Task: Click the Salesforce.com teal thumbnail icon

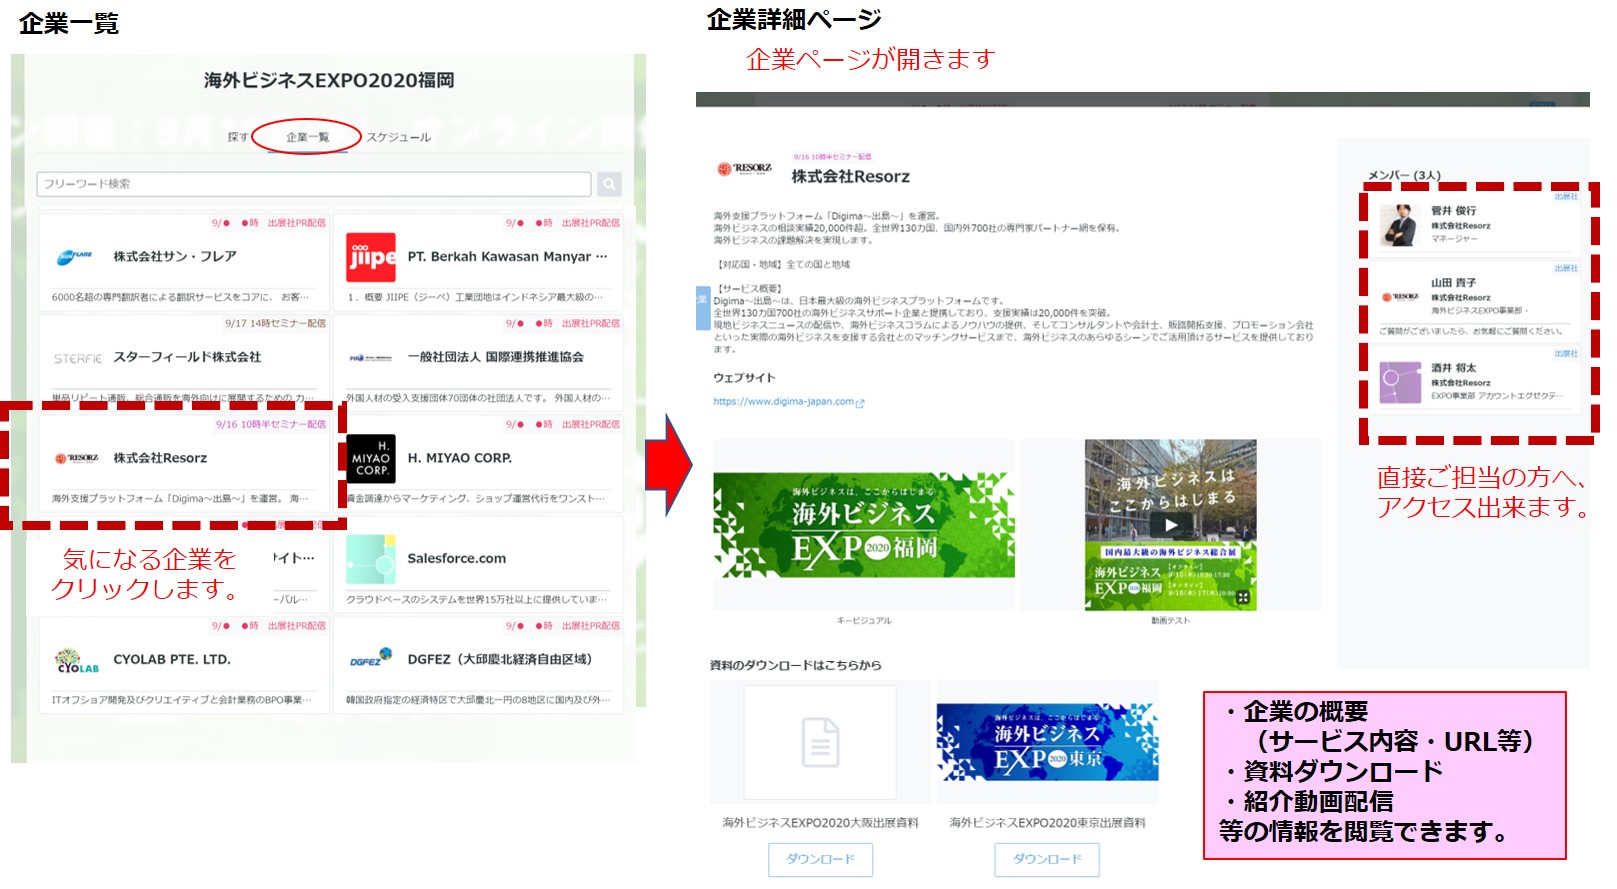Action: tap(371, 559)
